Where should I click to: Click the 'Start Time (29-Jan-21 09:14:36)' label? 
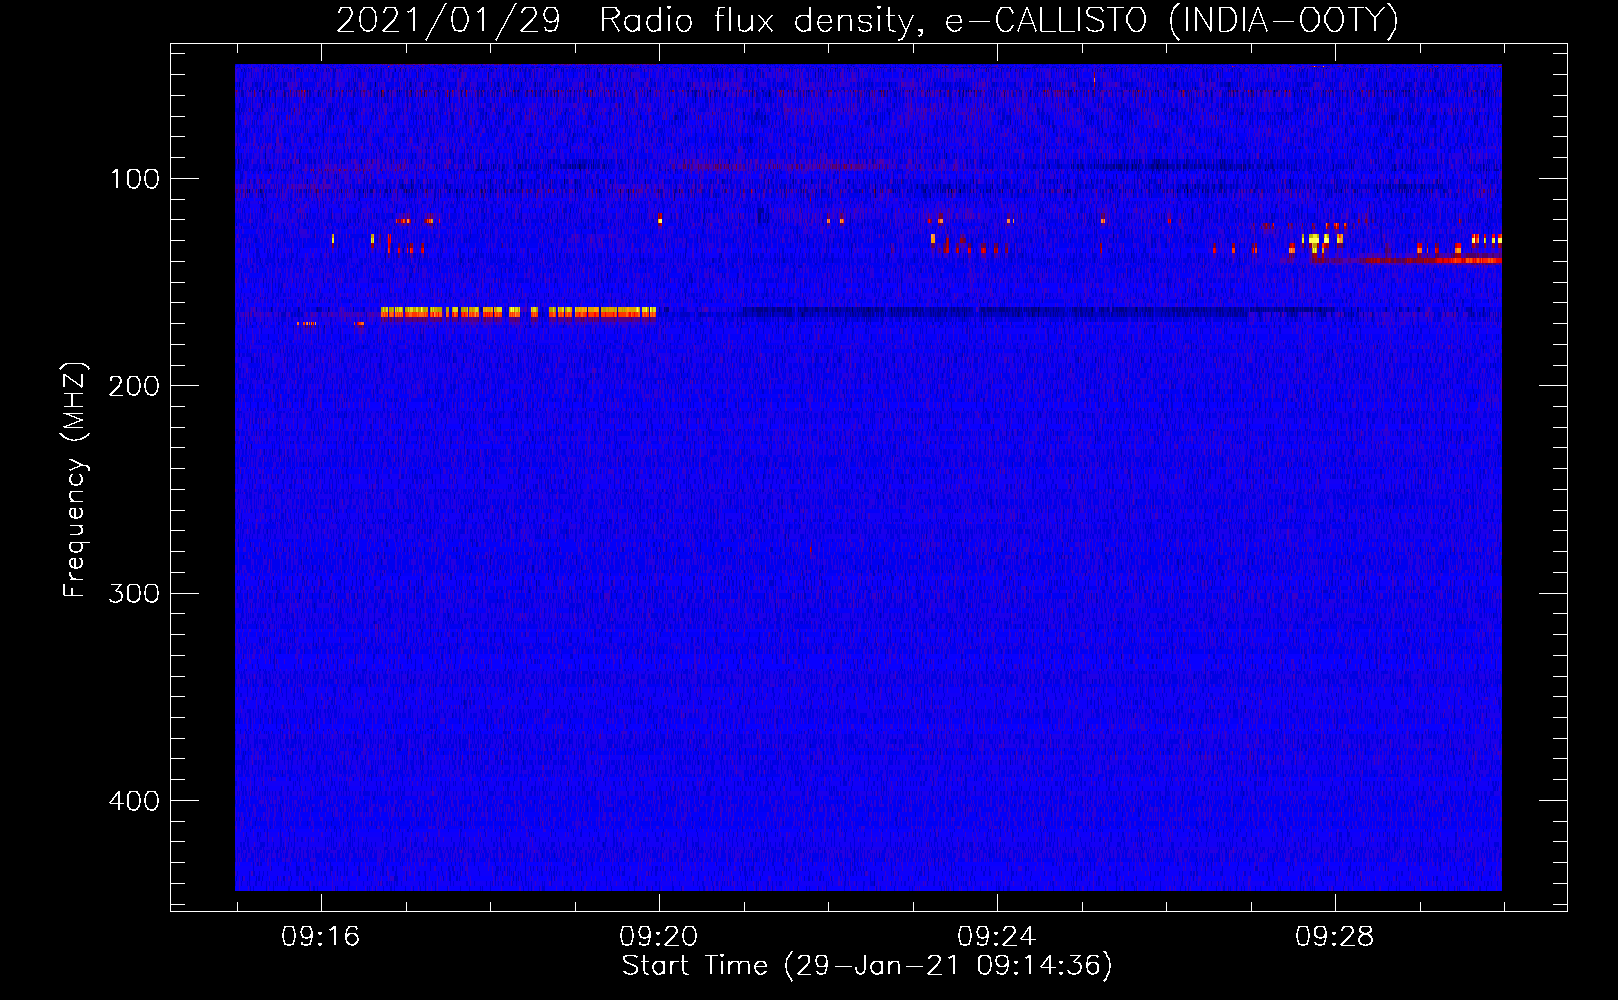867,966
